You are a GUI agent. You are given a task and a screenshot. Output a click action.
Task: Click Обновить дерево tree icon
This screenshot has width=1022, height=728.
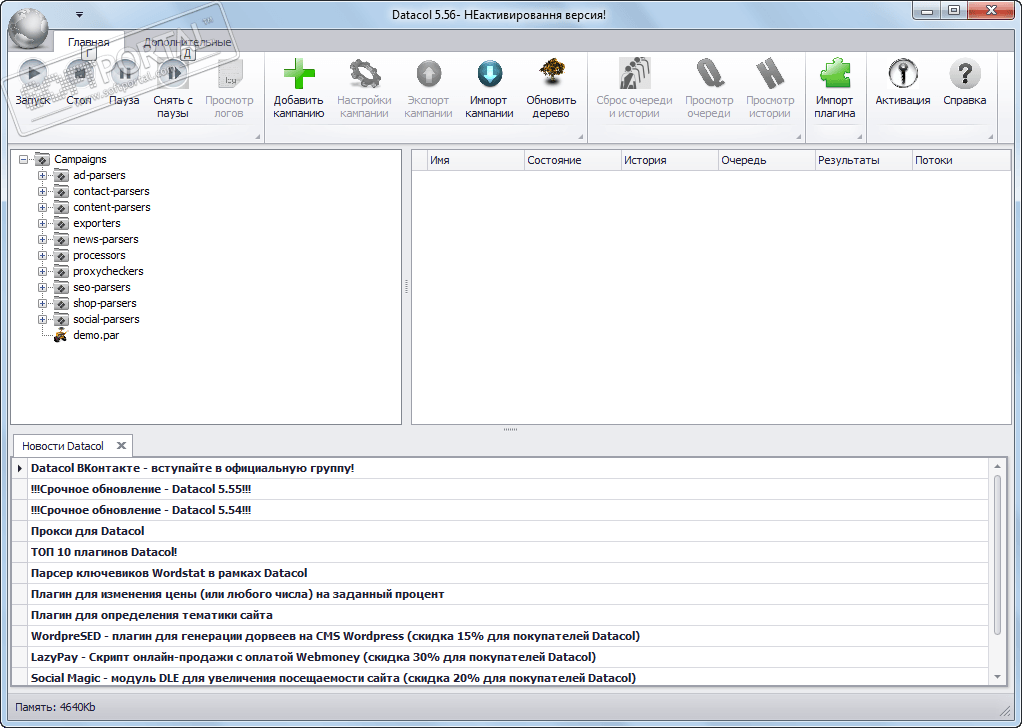[x=551, y=74]
